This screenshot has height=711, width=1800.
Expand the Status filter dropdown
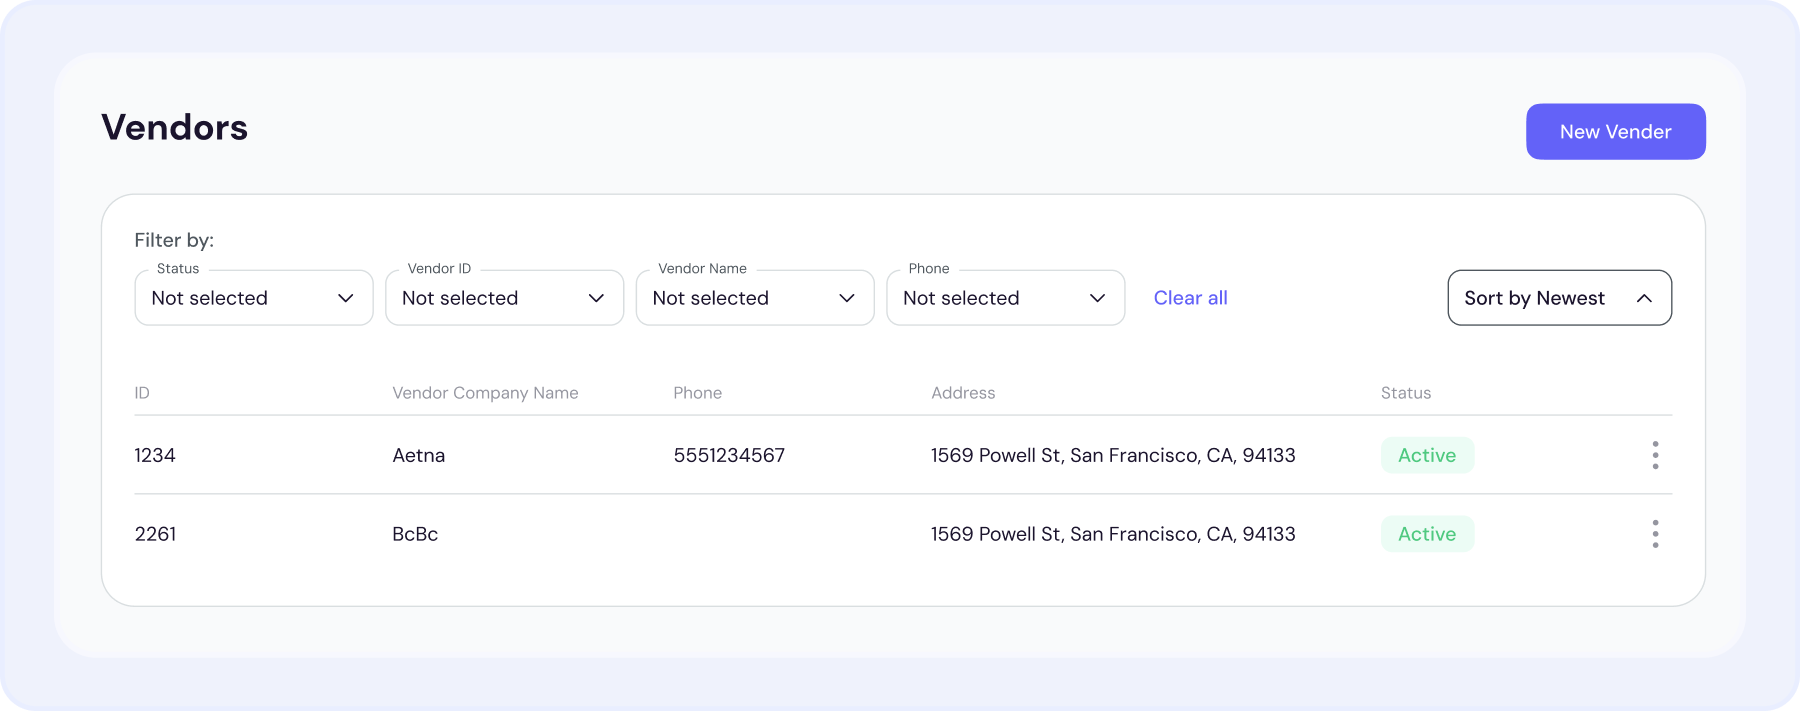pos(254,298)
